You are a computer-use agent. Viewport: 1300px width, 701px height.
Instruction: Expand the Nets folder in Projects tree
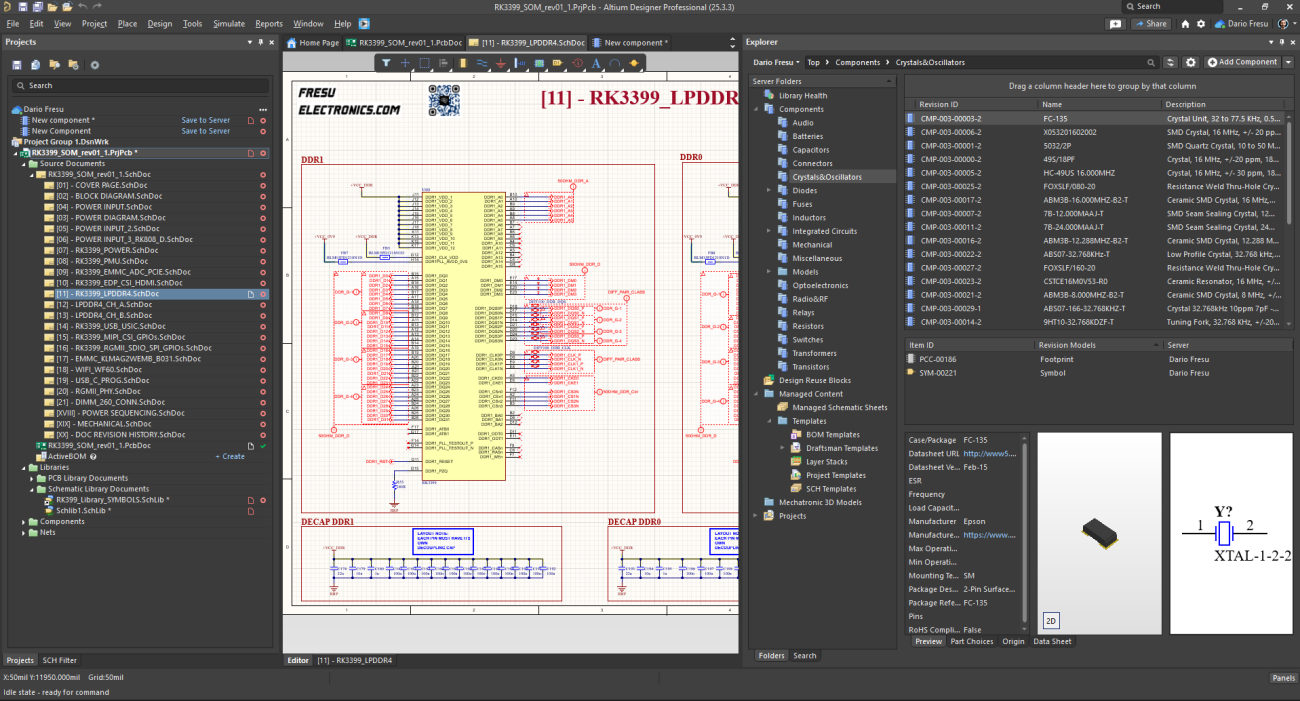click(24, 533)
